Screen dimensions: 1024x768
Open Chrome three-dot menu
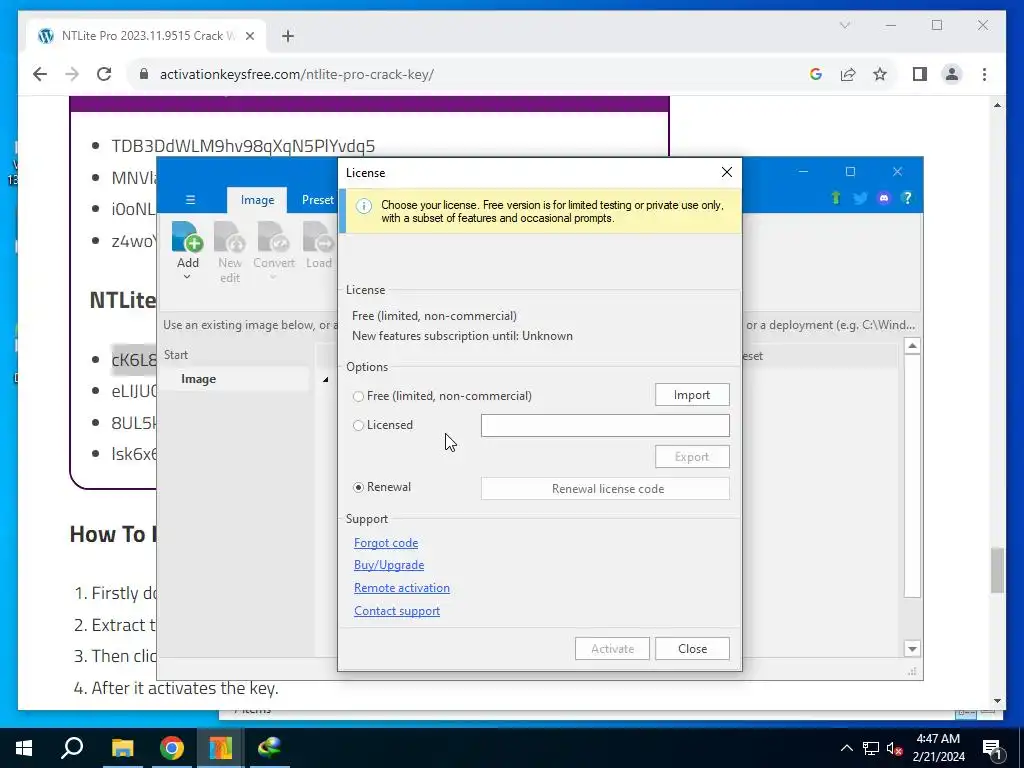pyautogui.click(x=984, y=74)
